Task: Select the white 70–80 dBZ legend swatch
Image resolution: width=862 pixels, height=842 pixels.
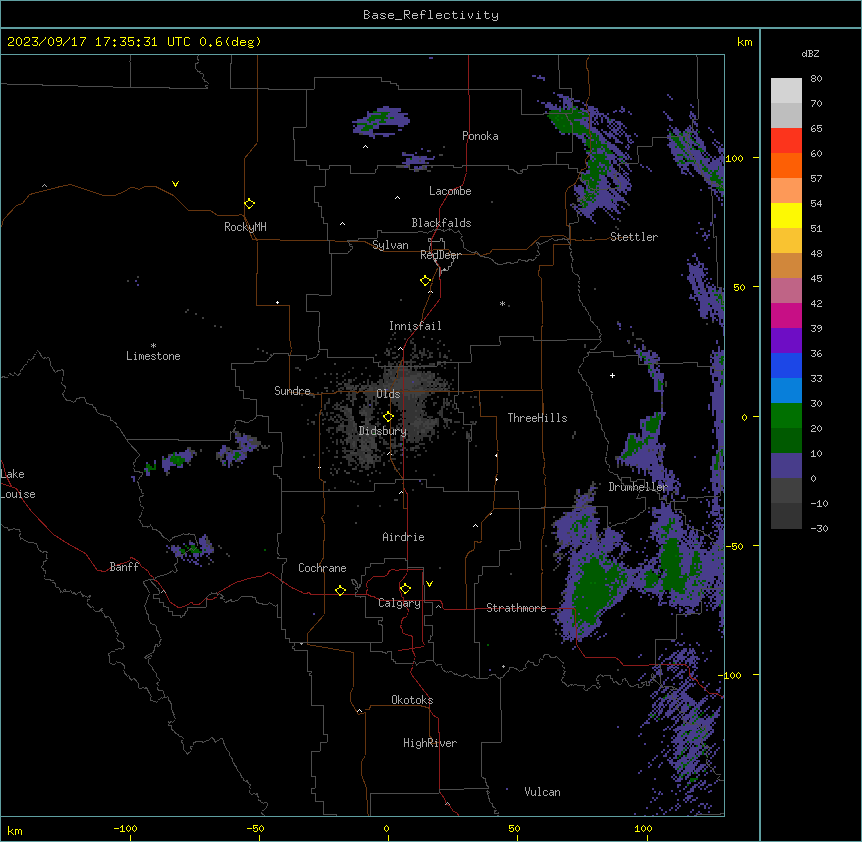Action: point(786,91)
